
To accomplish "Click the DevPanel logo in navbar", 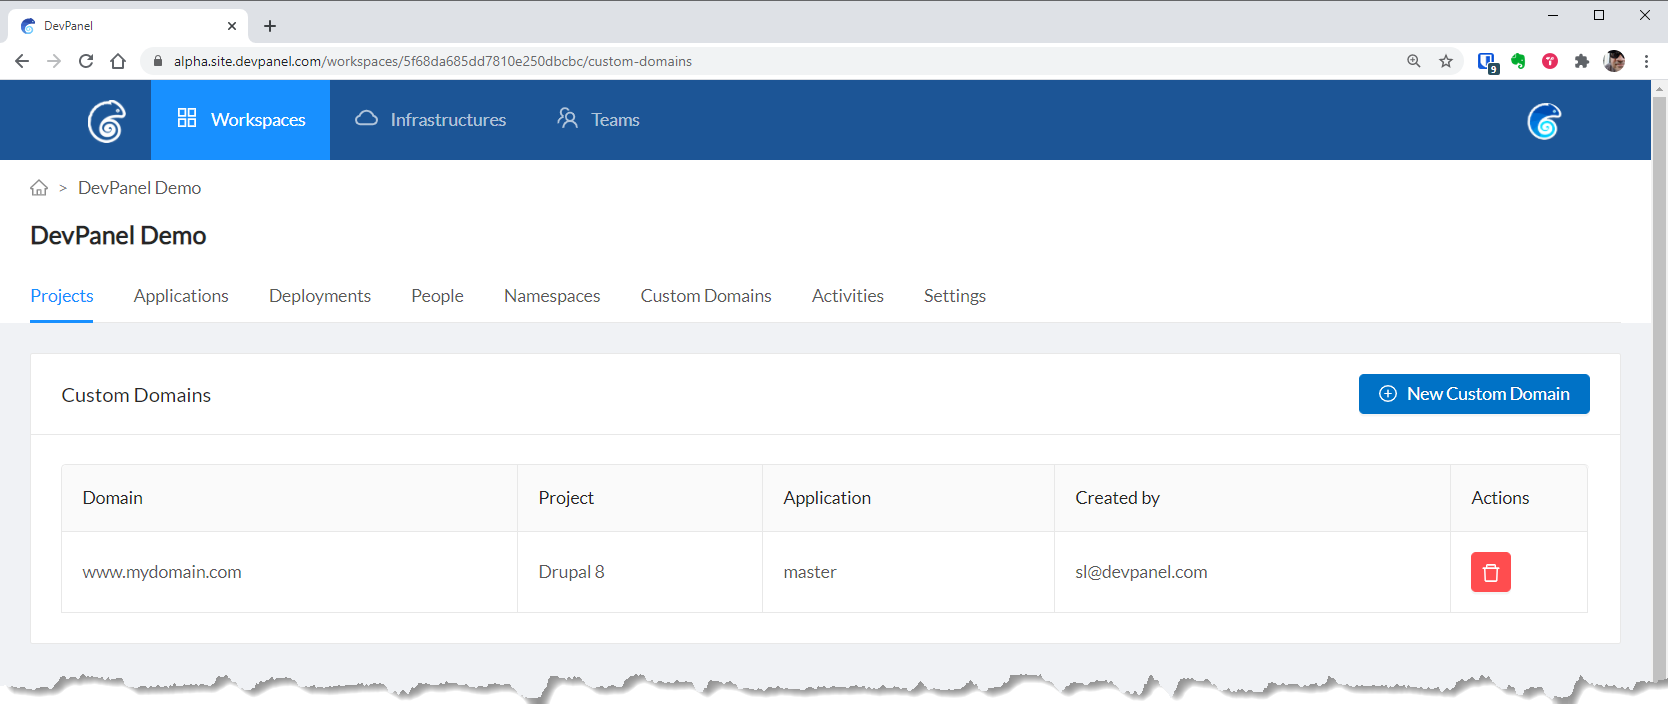I will [106, 121].
